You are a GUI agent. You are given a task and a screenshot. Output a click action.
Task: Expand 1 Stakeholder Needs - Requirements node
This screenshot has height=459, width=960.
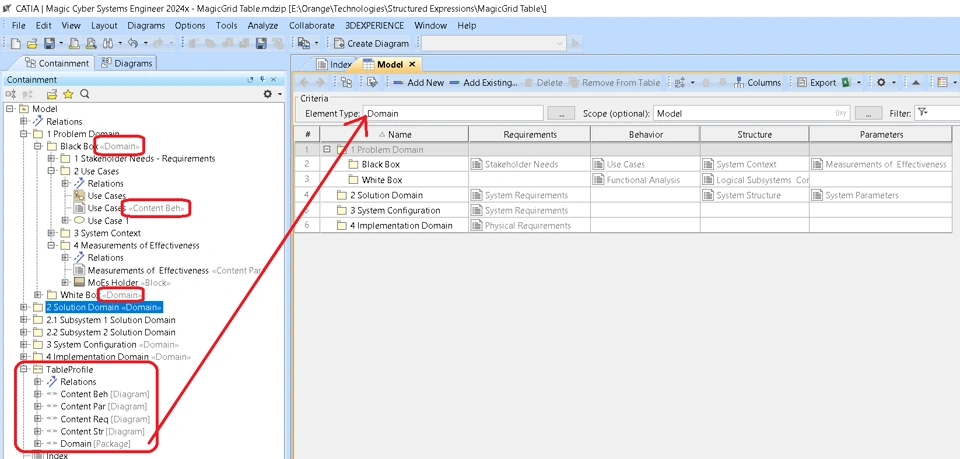point(51,159)
